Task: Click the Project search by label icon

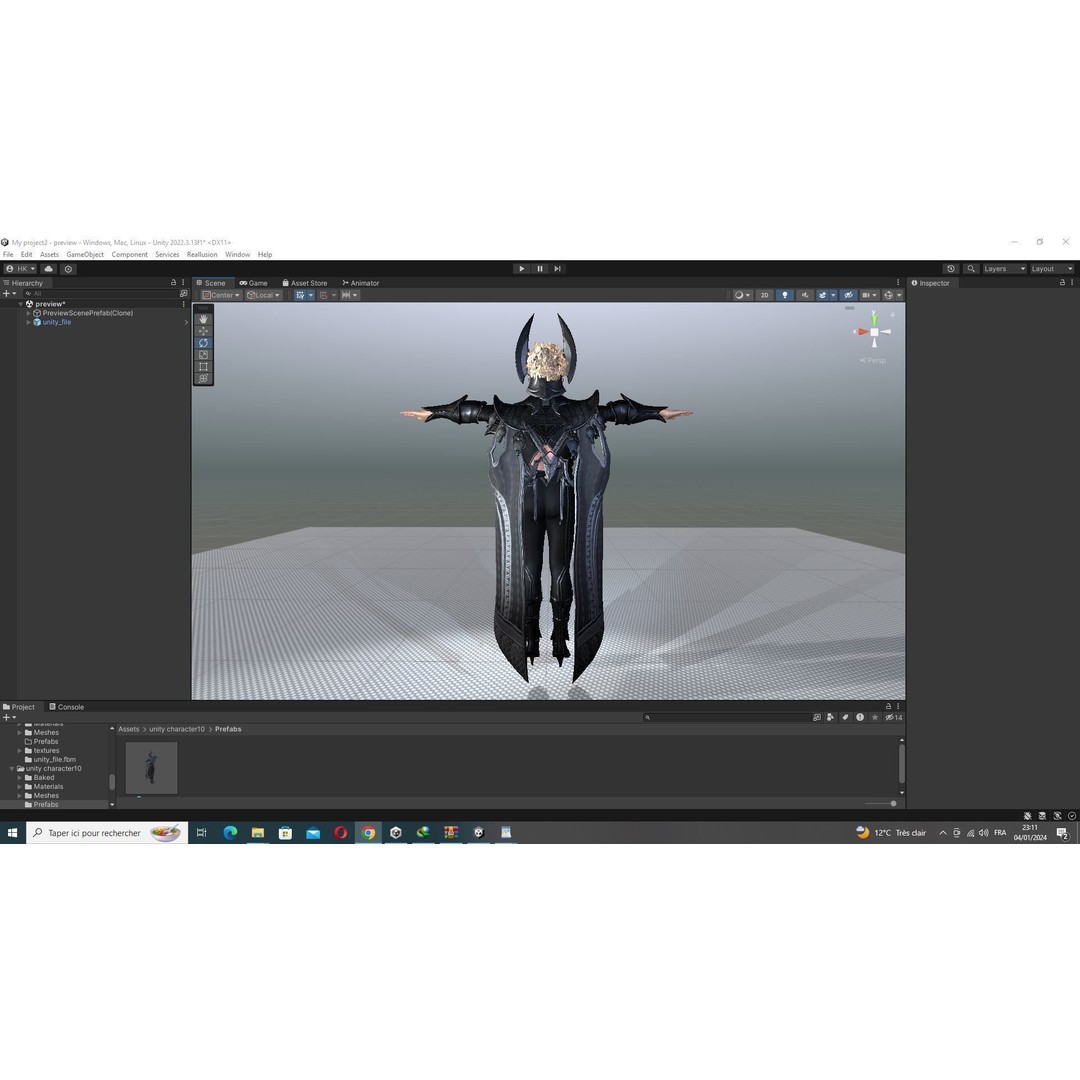Action: click(845, 718)
